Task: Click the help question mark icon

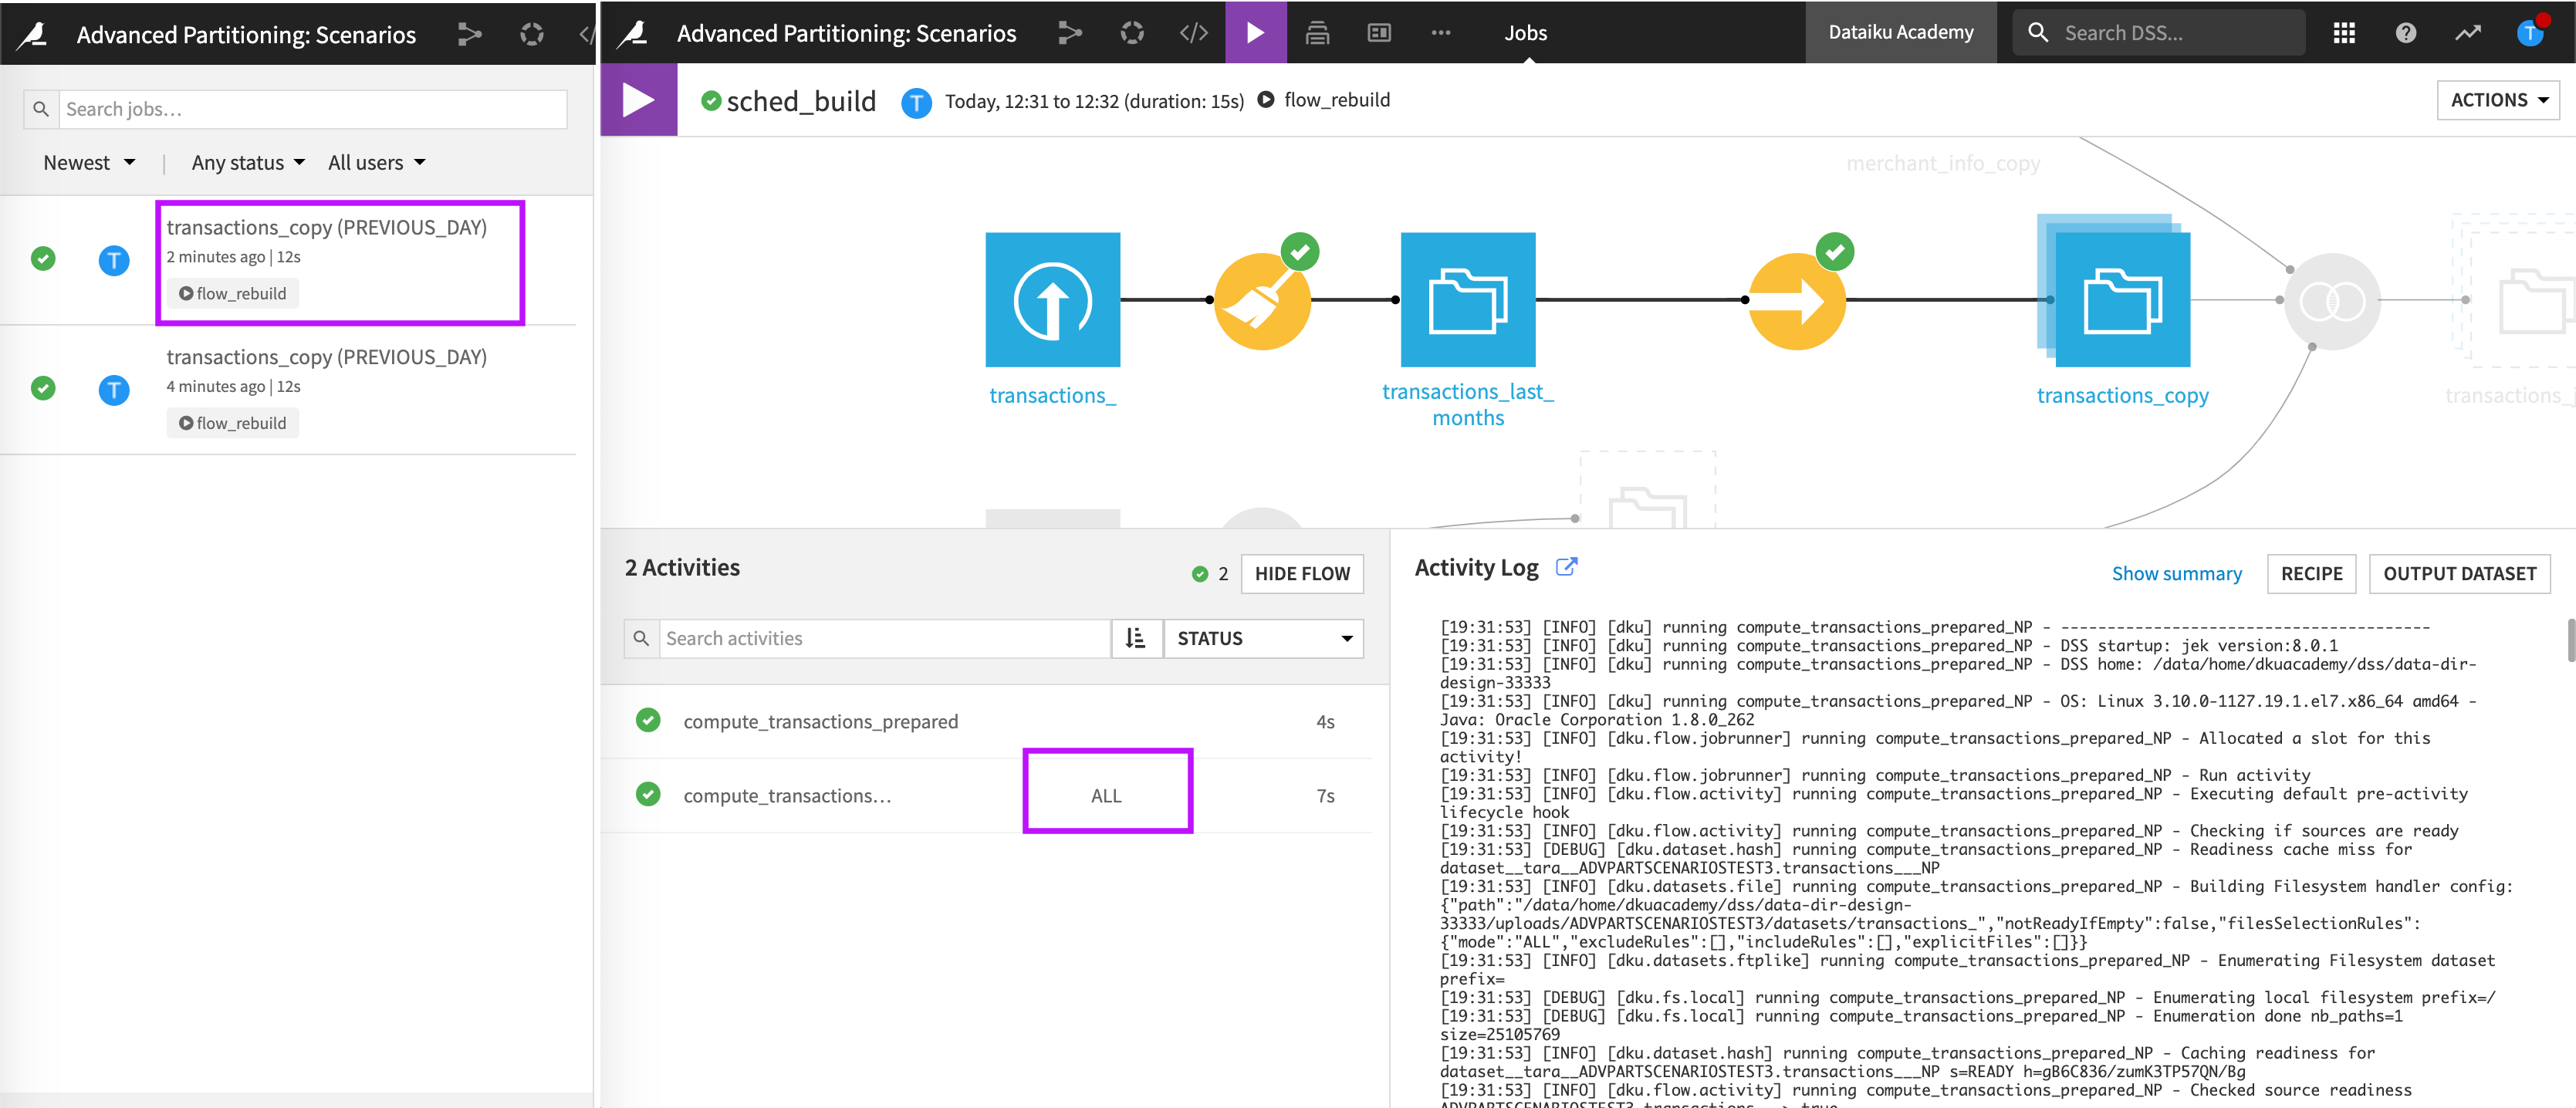Action: tap(2405, 33)
